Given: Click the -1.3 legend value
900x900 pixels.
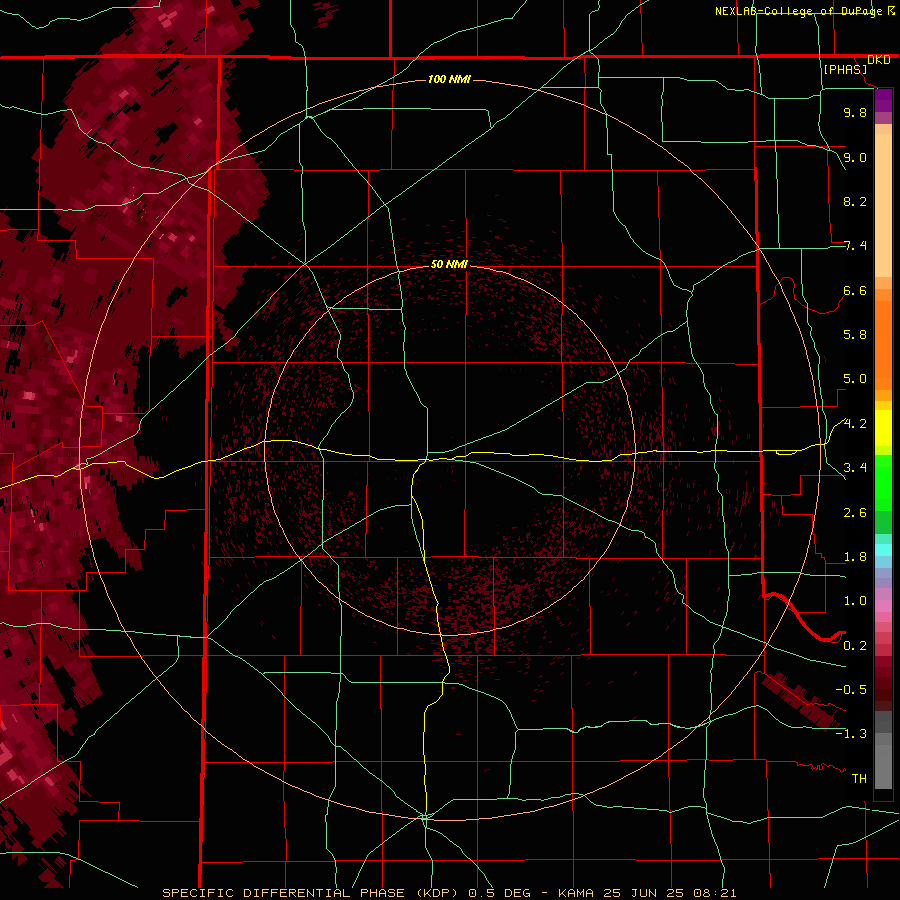Looking at the screenshot, I should tap(851, 734).
